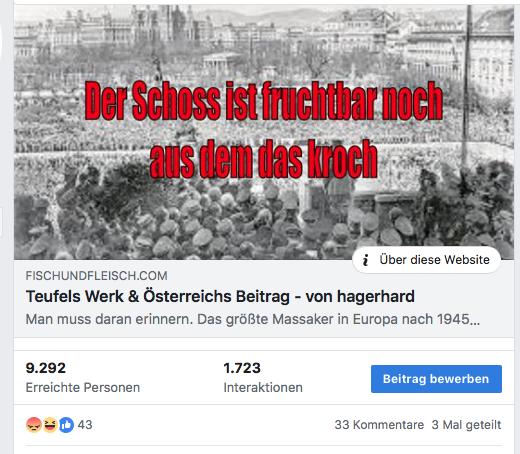
Task: Open 'Über diese Website' info button
Action: click(x=426, y=260)
